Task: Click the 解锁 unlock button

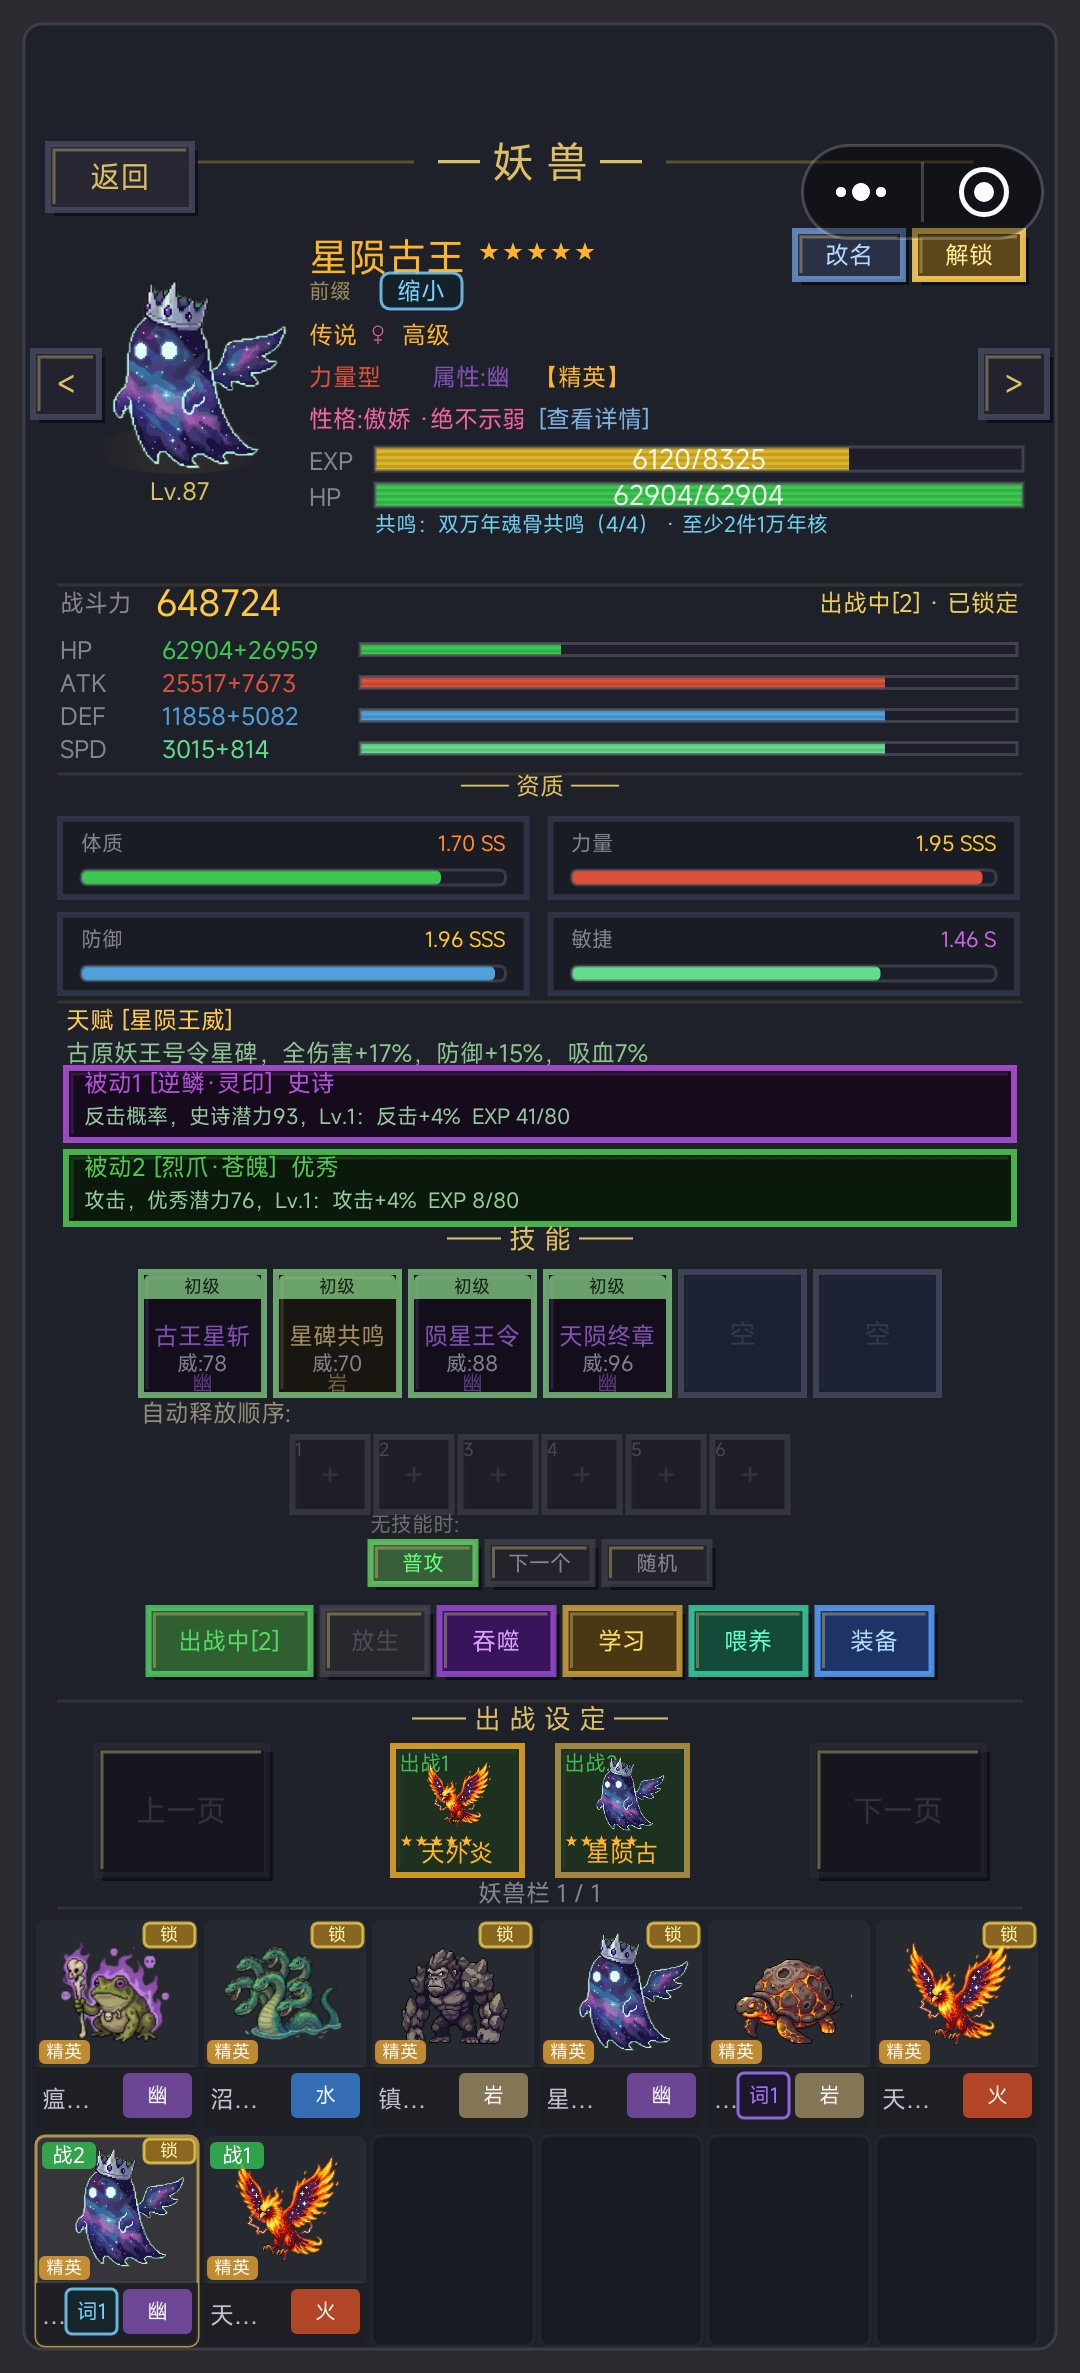Action: click(x=969, y=255)
